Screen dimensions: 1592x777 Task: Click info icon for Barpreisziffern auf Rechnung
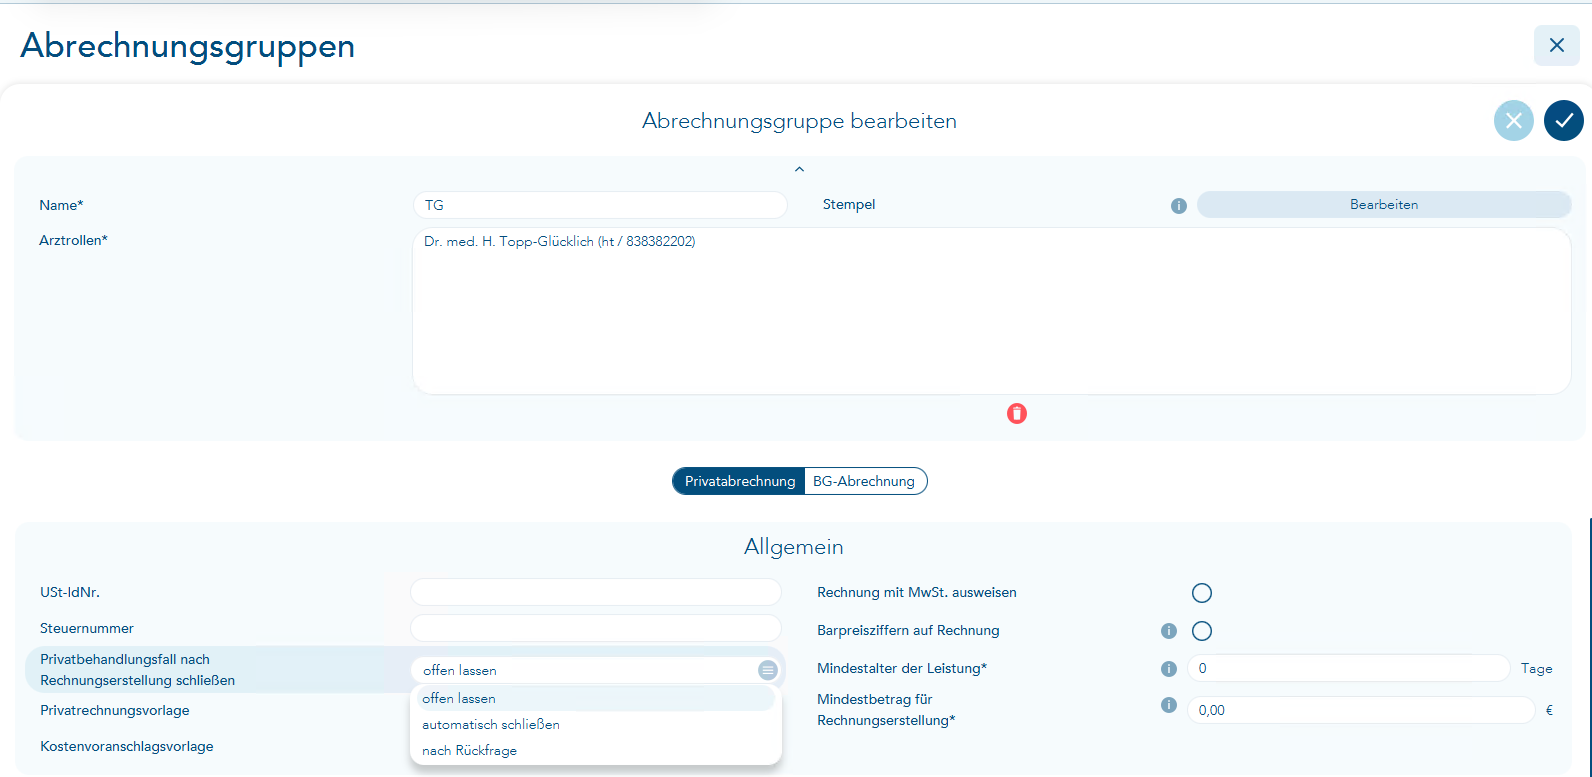[1168, 631]
